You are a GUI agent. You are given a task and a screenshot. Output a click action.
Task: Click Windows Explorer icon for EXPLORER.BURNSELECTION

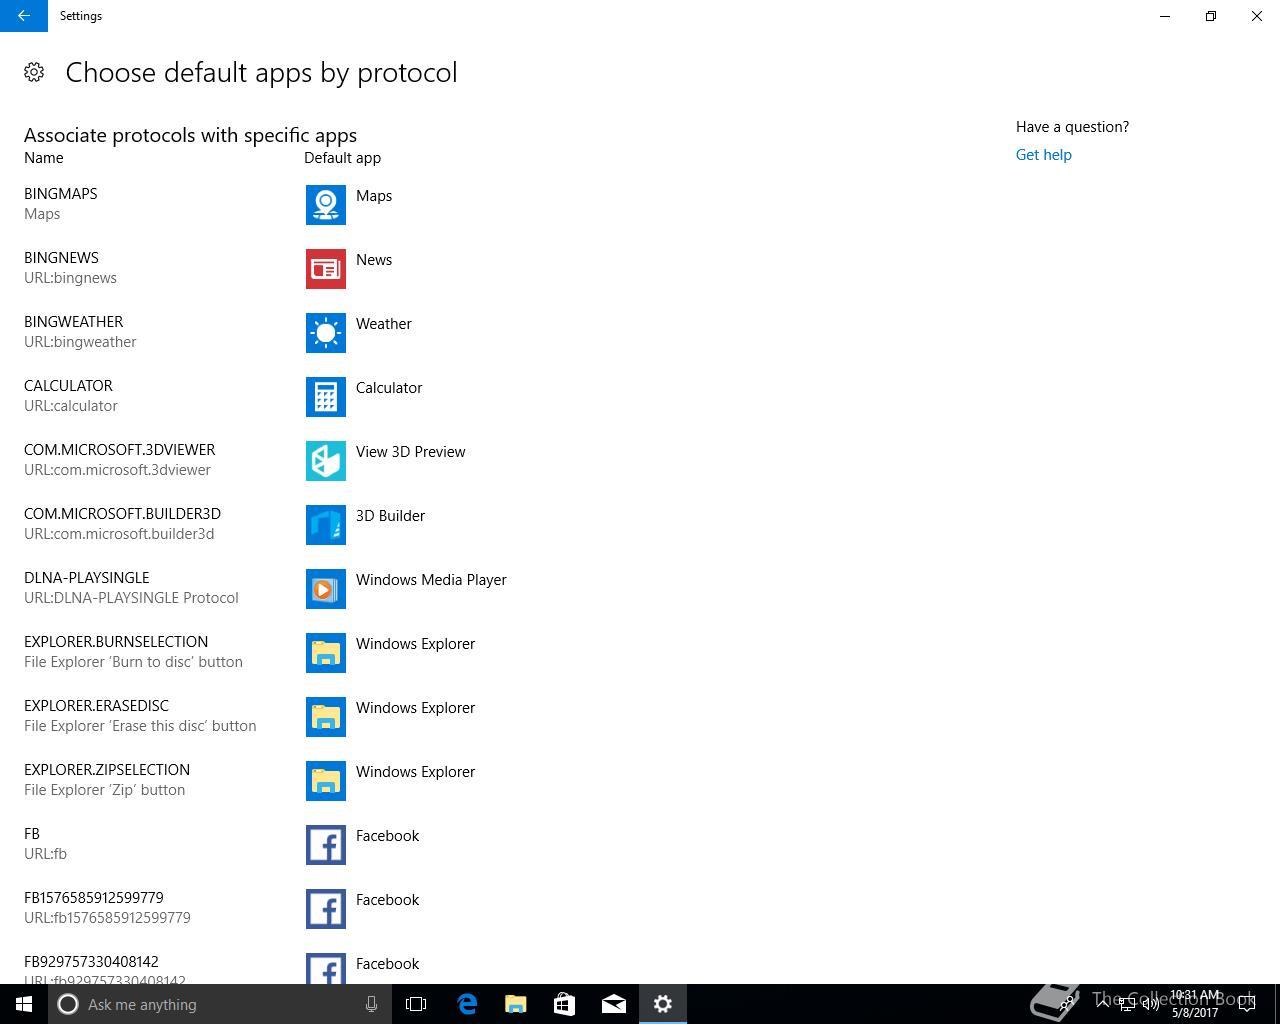[x=326, y=653]
